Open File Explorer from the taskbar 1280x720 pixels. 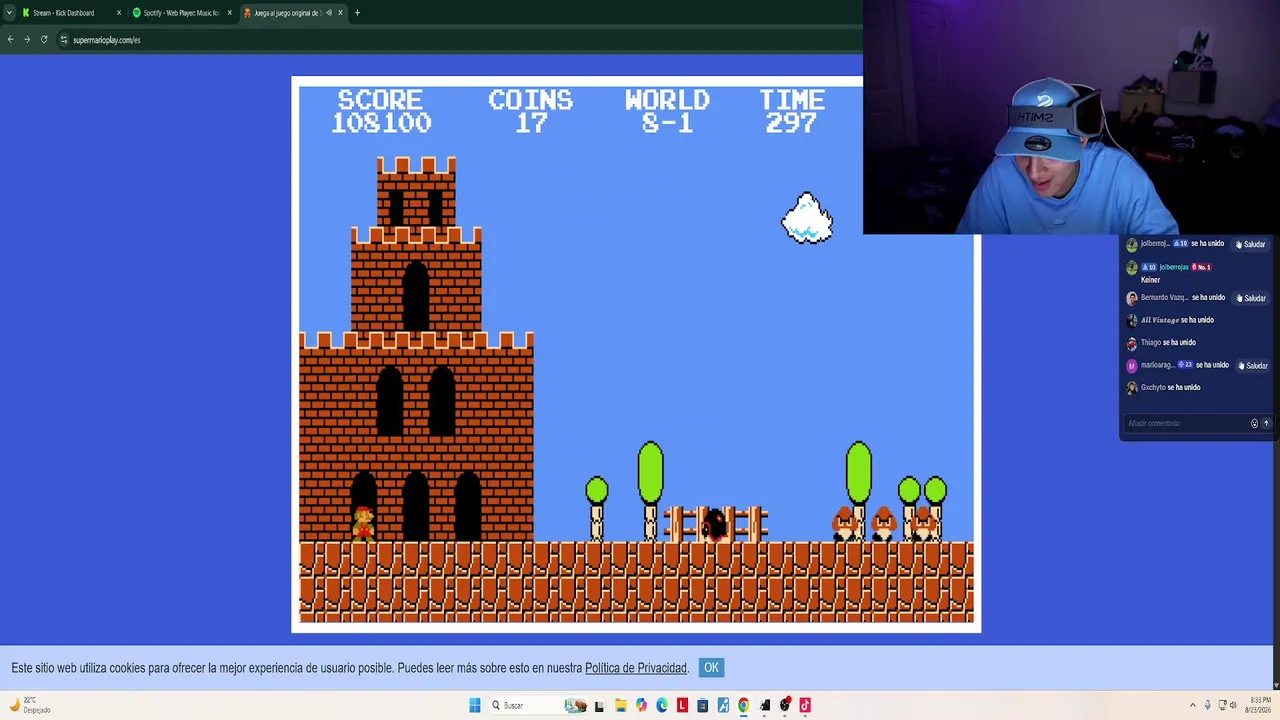coord(620,705)
